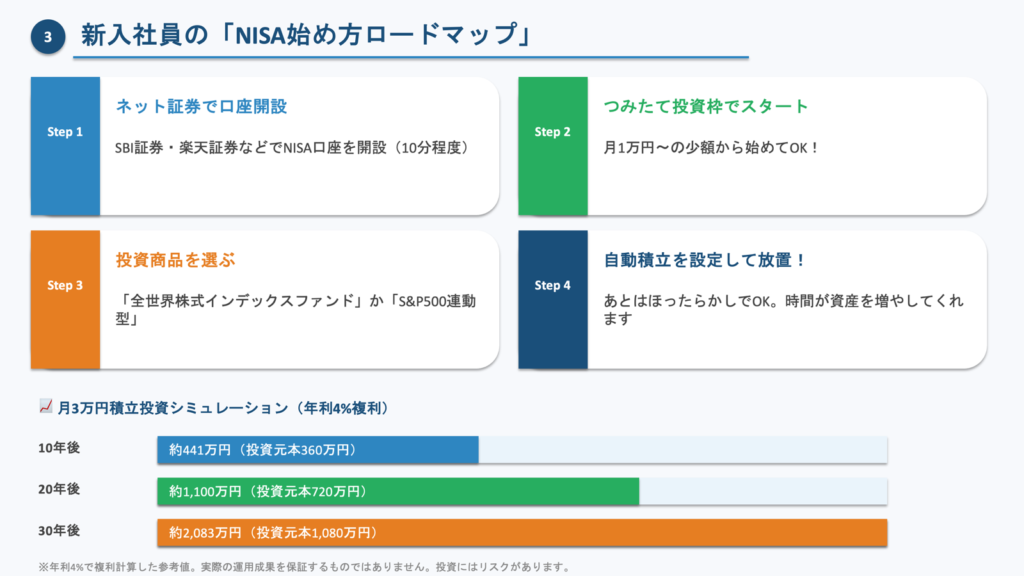Select the green Step 2 block
This screenshot has width=1024, height=576.
[553, 146]
